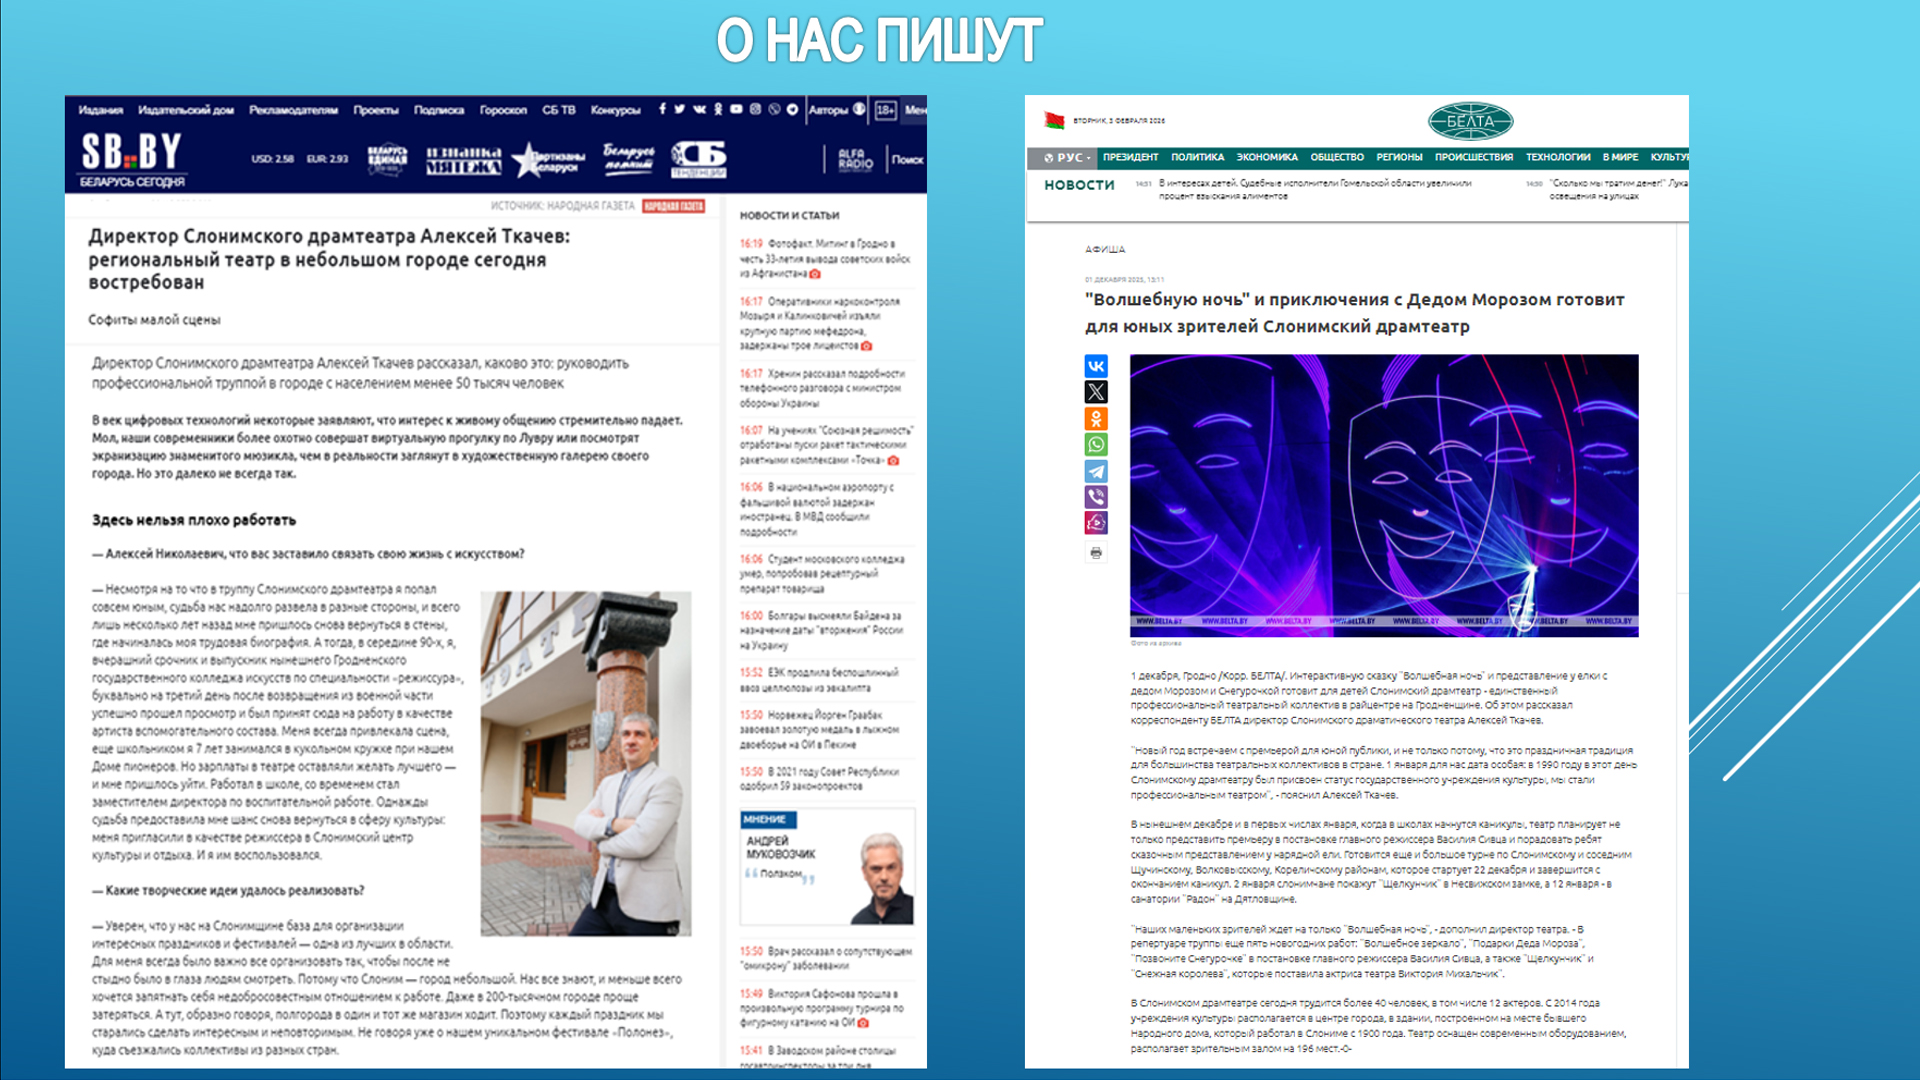Open SB.BY YouTube channel icon

(x=736, y=109)
